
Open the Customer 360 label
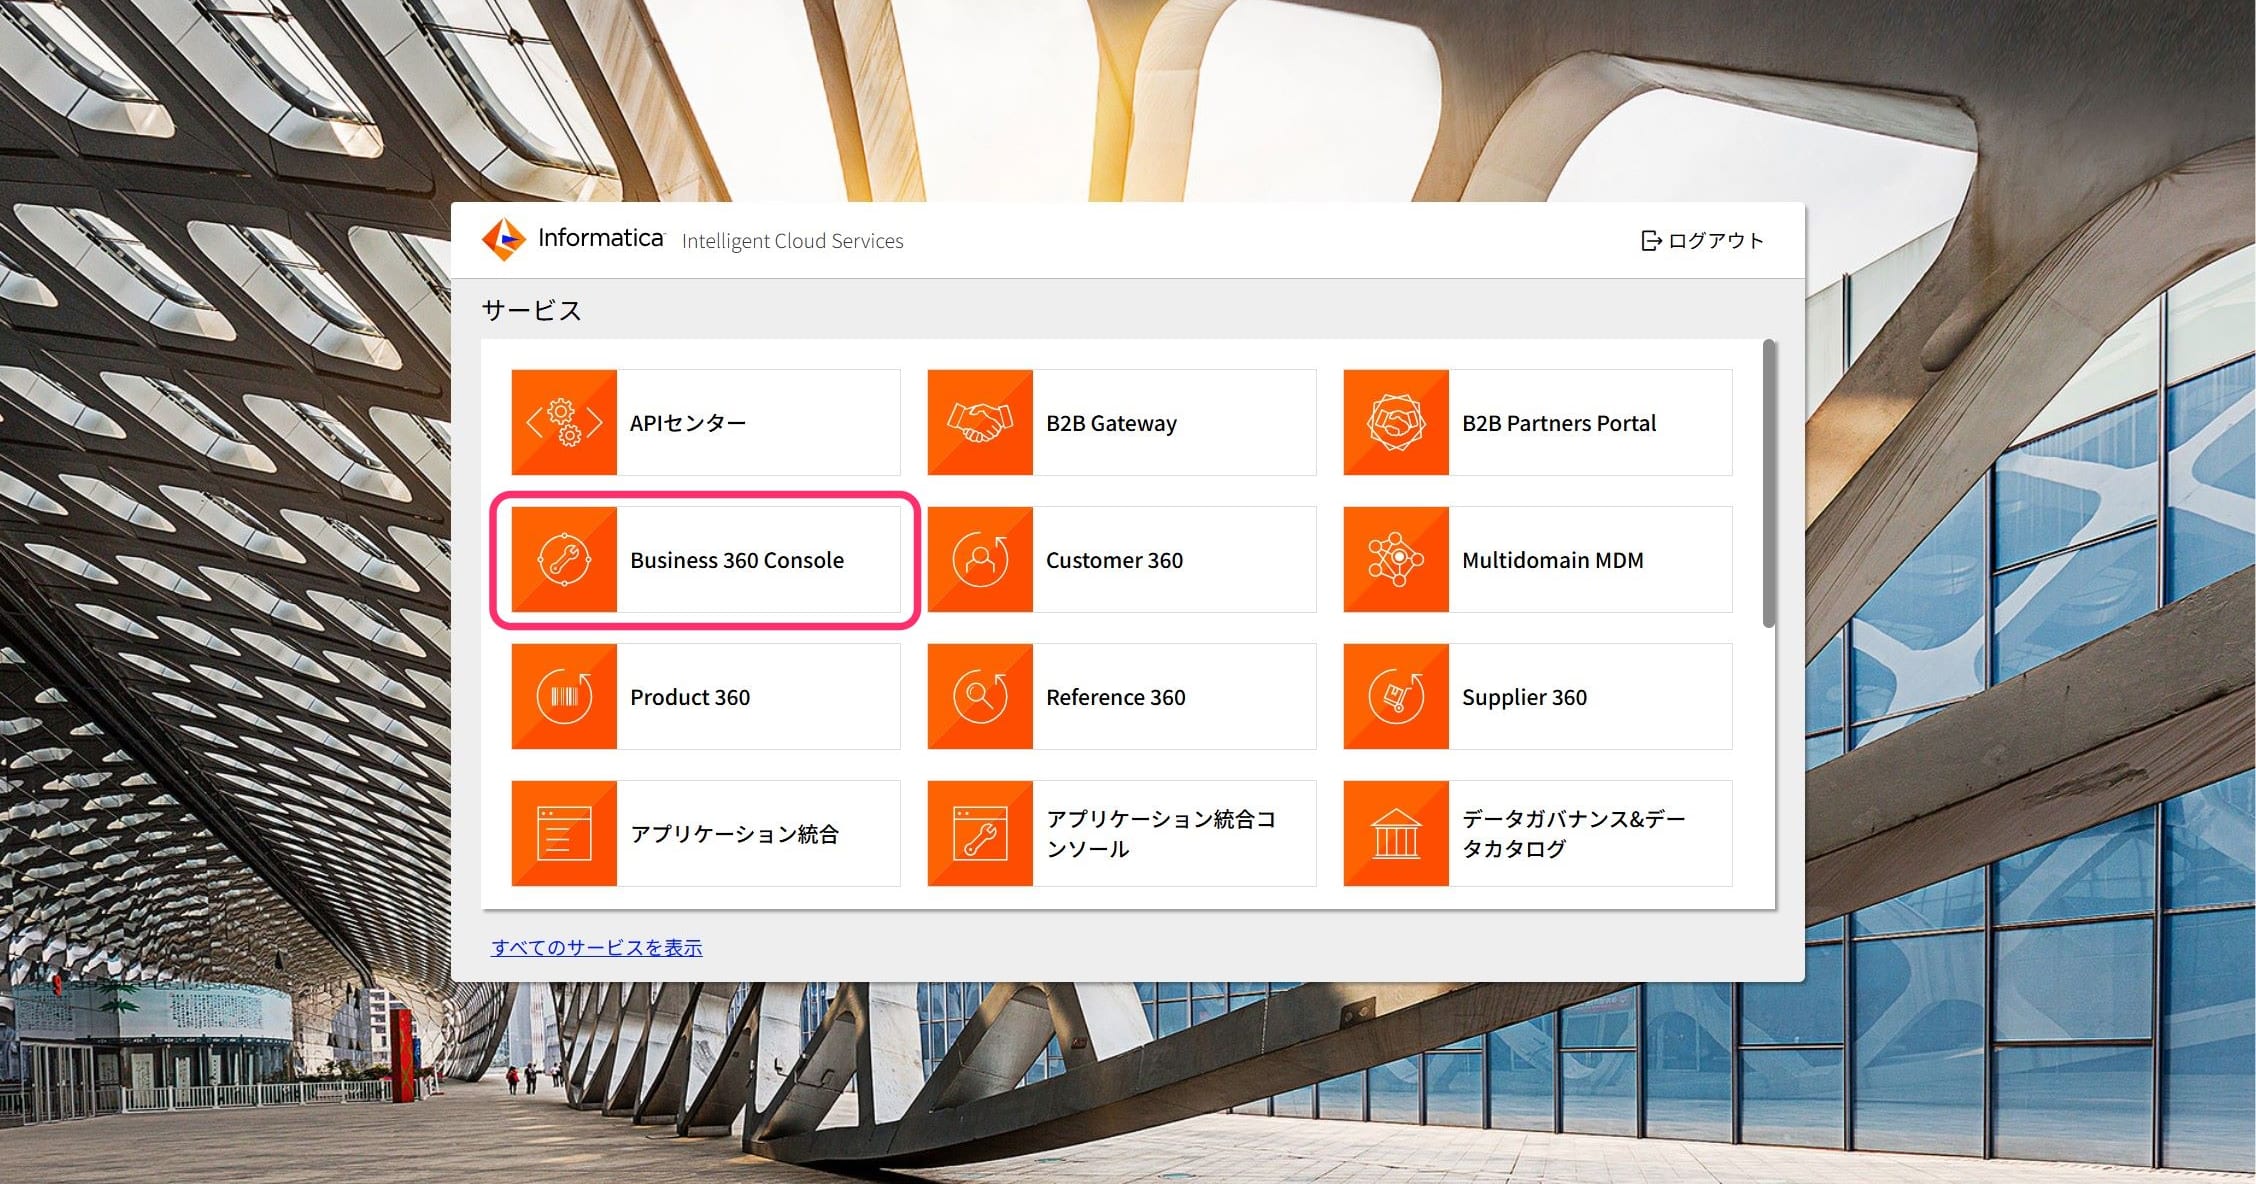click(1114, 560)
